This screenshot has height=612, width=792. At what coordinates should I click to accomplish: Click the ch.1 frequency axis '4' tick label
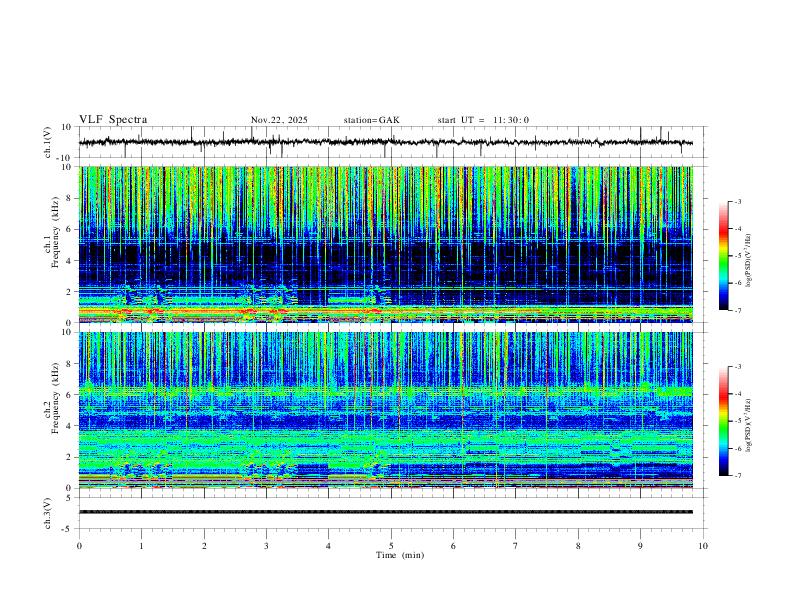pyautogui.click(x=71, y=261)
